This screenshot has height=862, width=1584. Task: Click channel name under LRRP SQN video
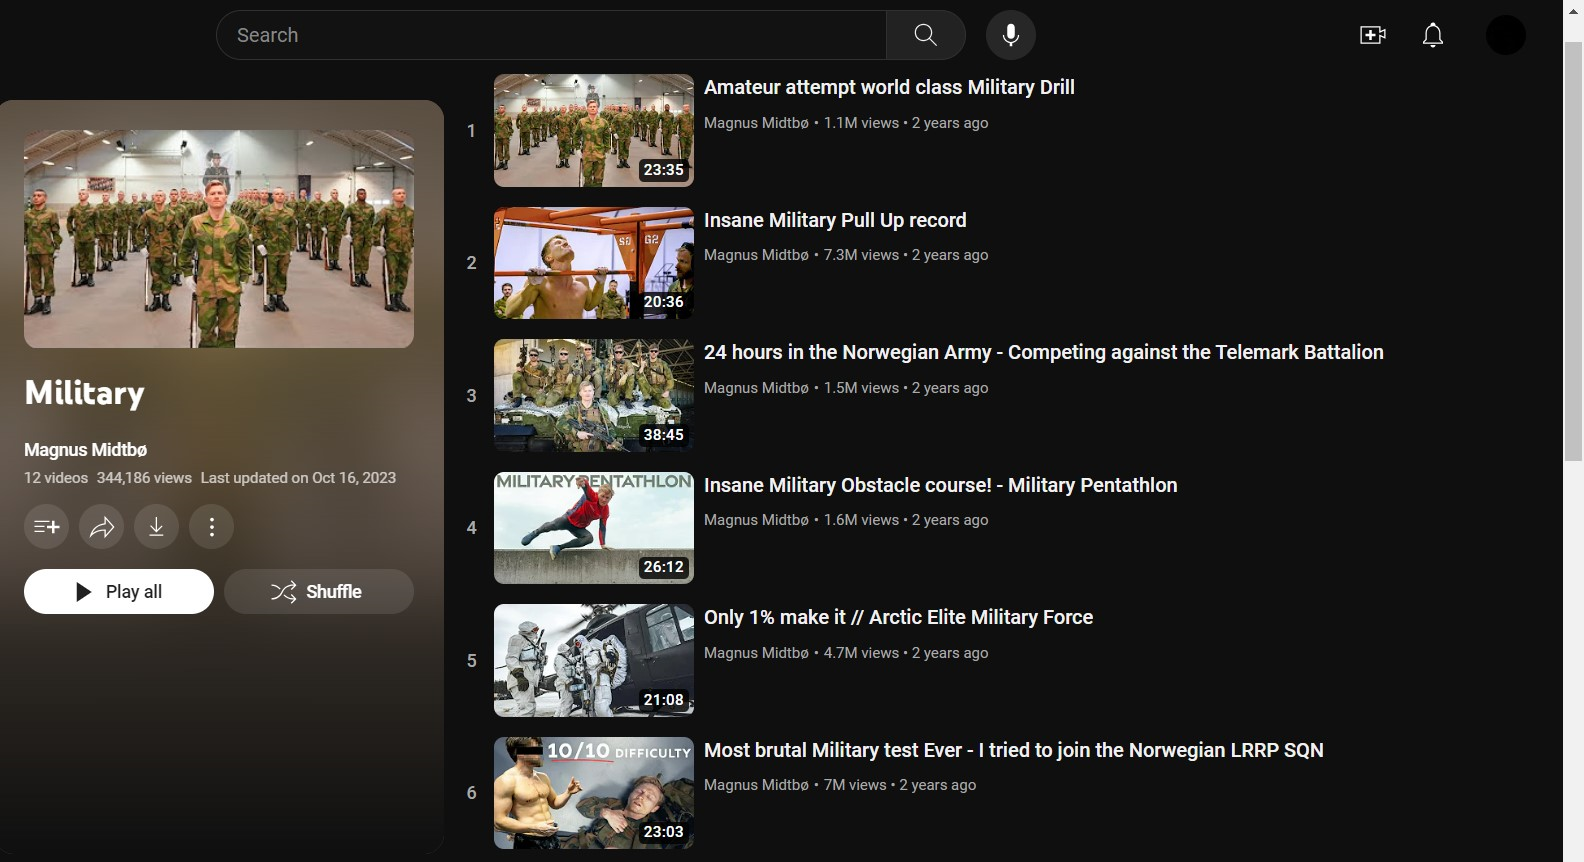756,785
